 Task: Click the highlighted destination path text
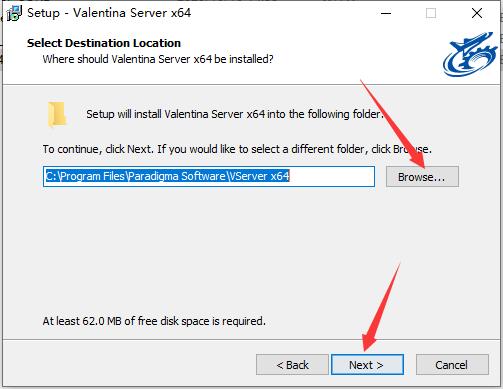(167, 176)
